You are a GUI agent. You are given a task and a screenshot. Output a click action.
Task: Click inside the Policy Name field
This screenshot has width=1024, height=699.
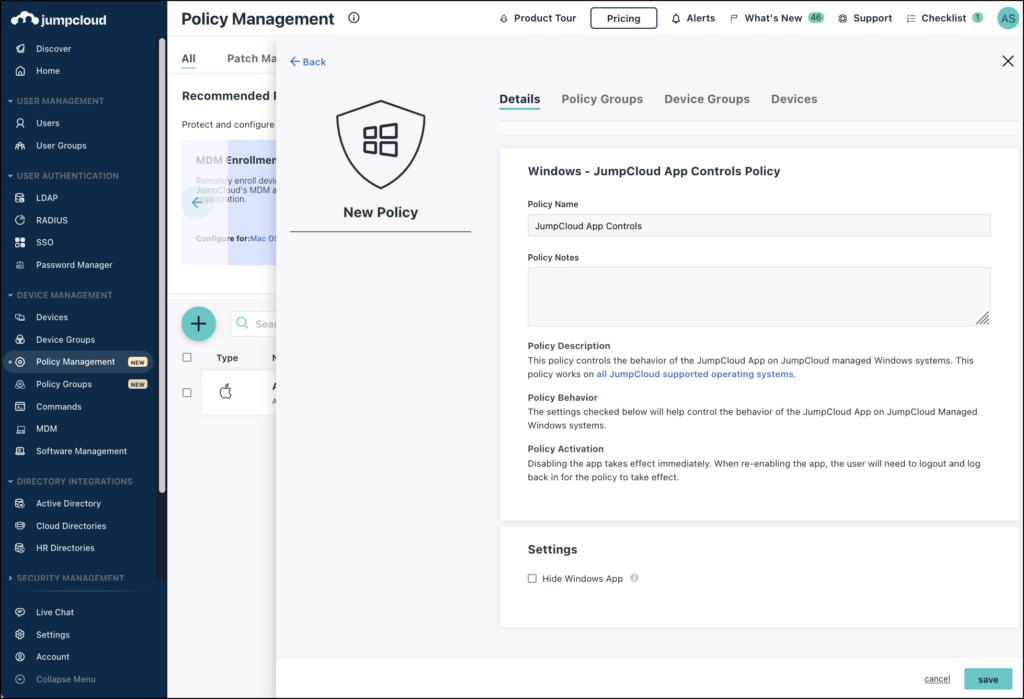pos(758,224)
